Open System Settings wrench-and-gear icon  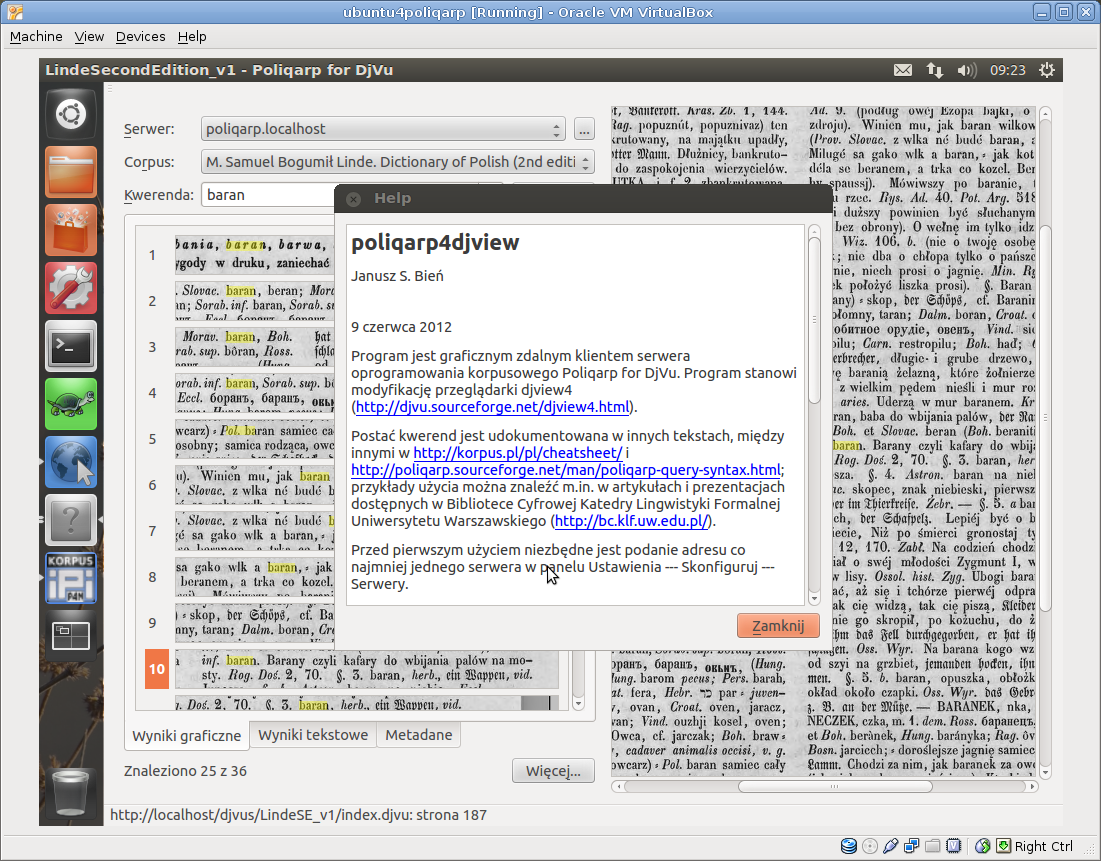click(71, 288)
